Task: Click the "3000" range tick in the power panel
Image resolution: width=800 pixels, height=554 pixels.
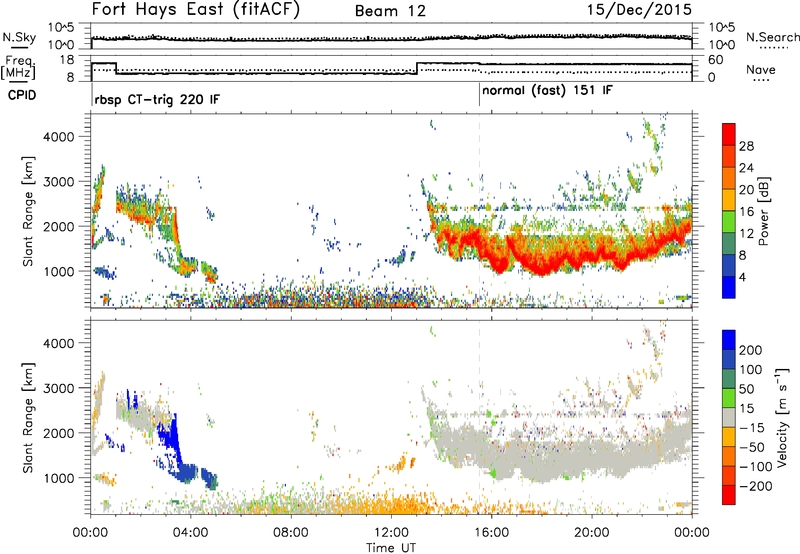Action: pos(59,182)
